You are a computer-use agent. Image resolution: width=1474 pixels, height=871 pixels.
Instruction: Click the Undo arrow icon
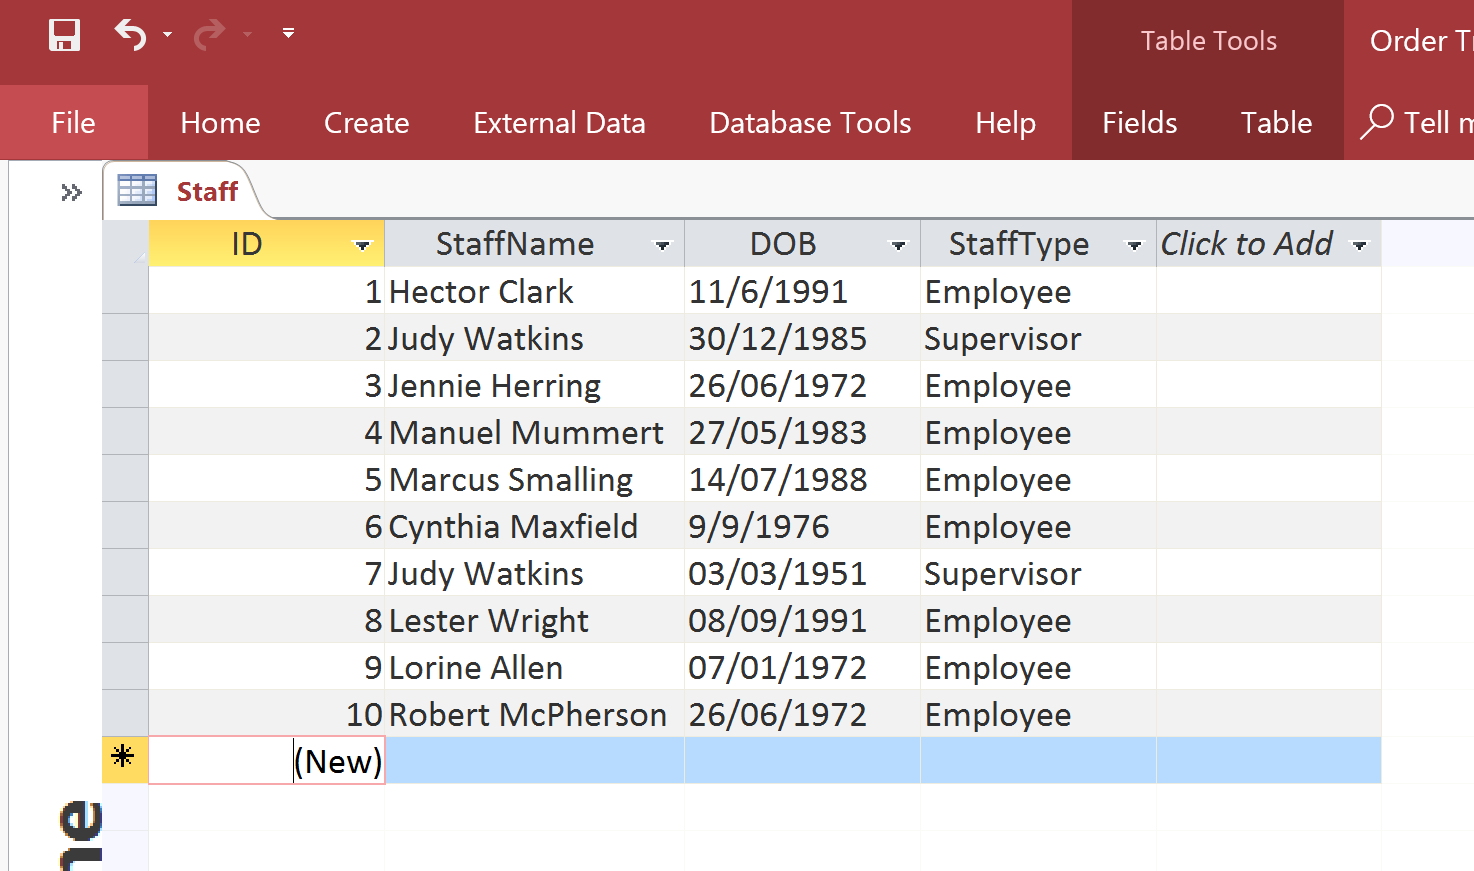[131, 35]
